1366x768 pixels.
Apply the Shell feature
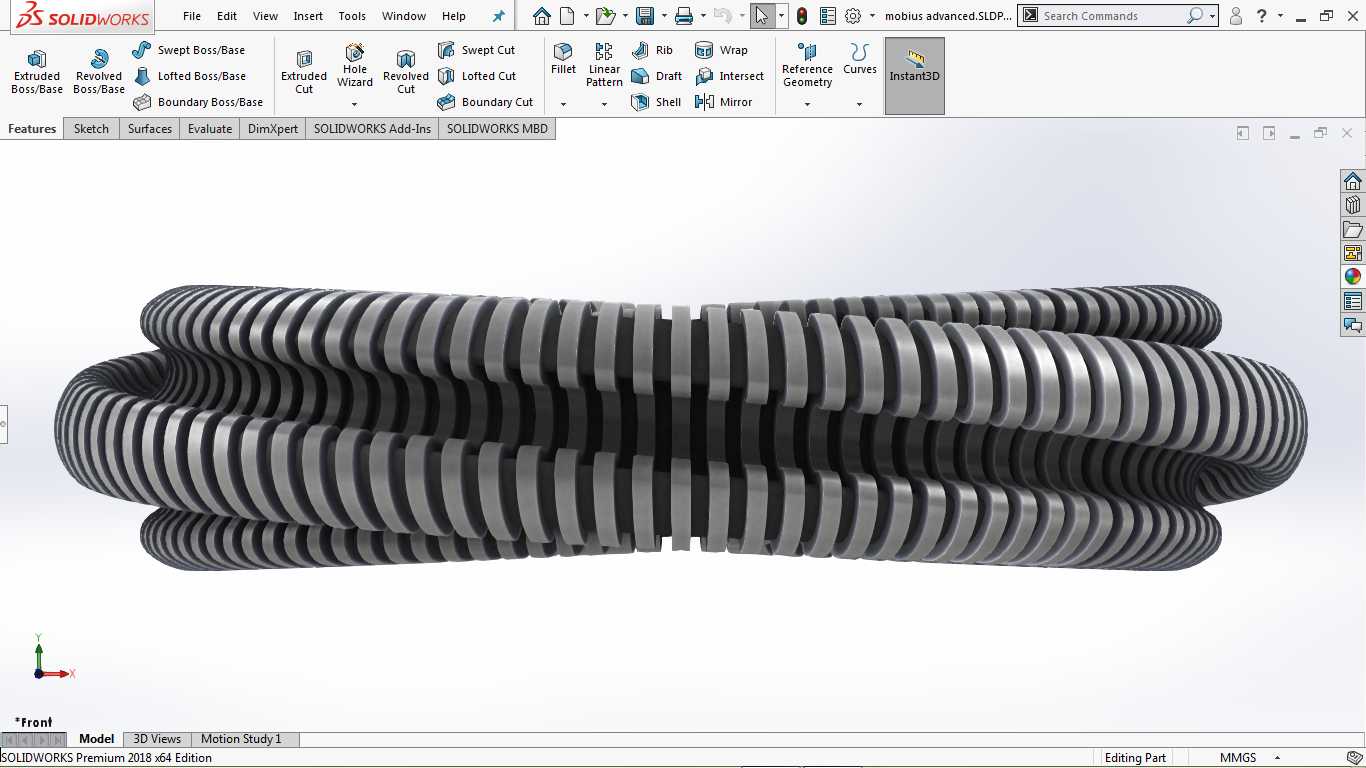(x=656, y=102)
